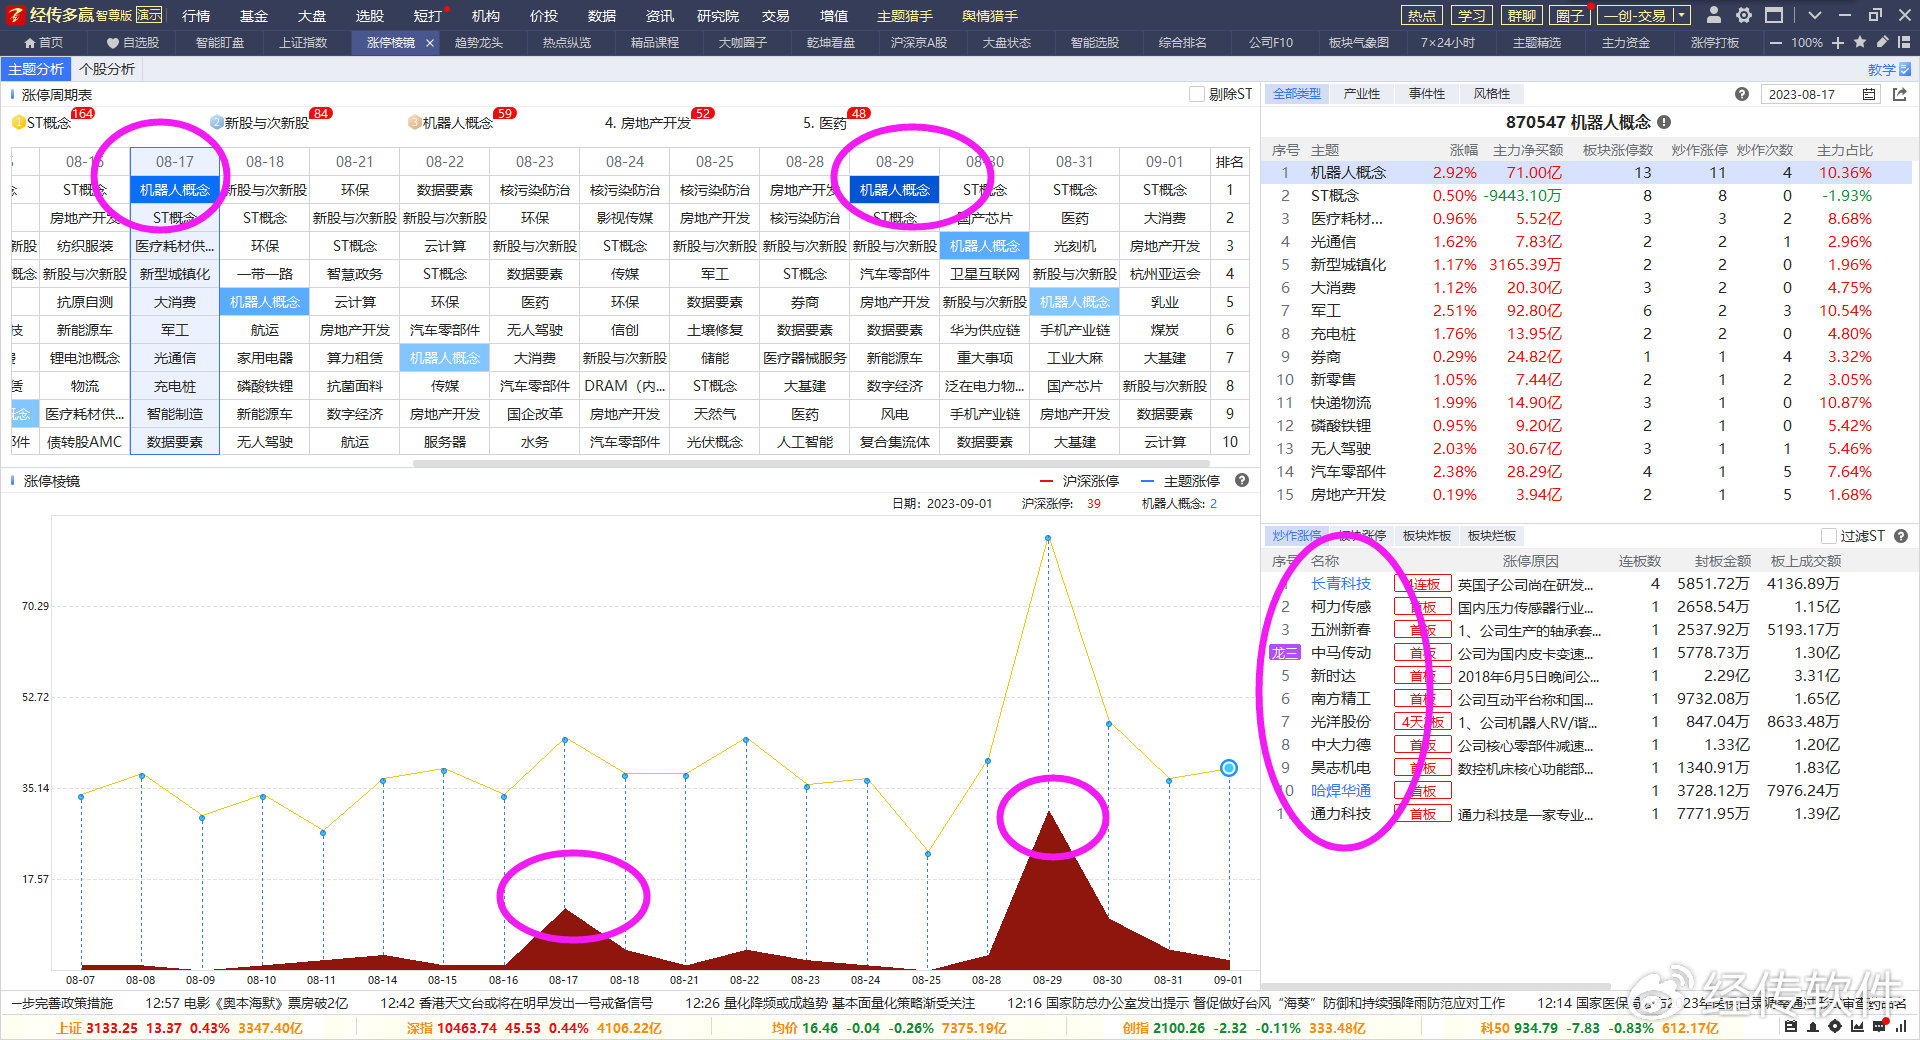Expand the 一创-交易 dropdown arrow
The image size is (1920, 1040).
point(1680,15)
